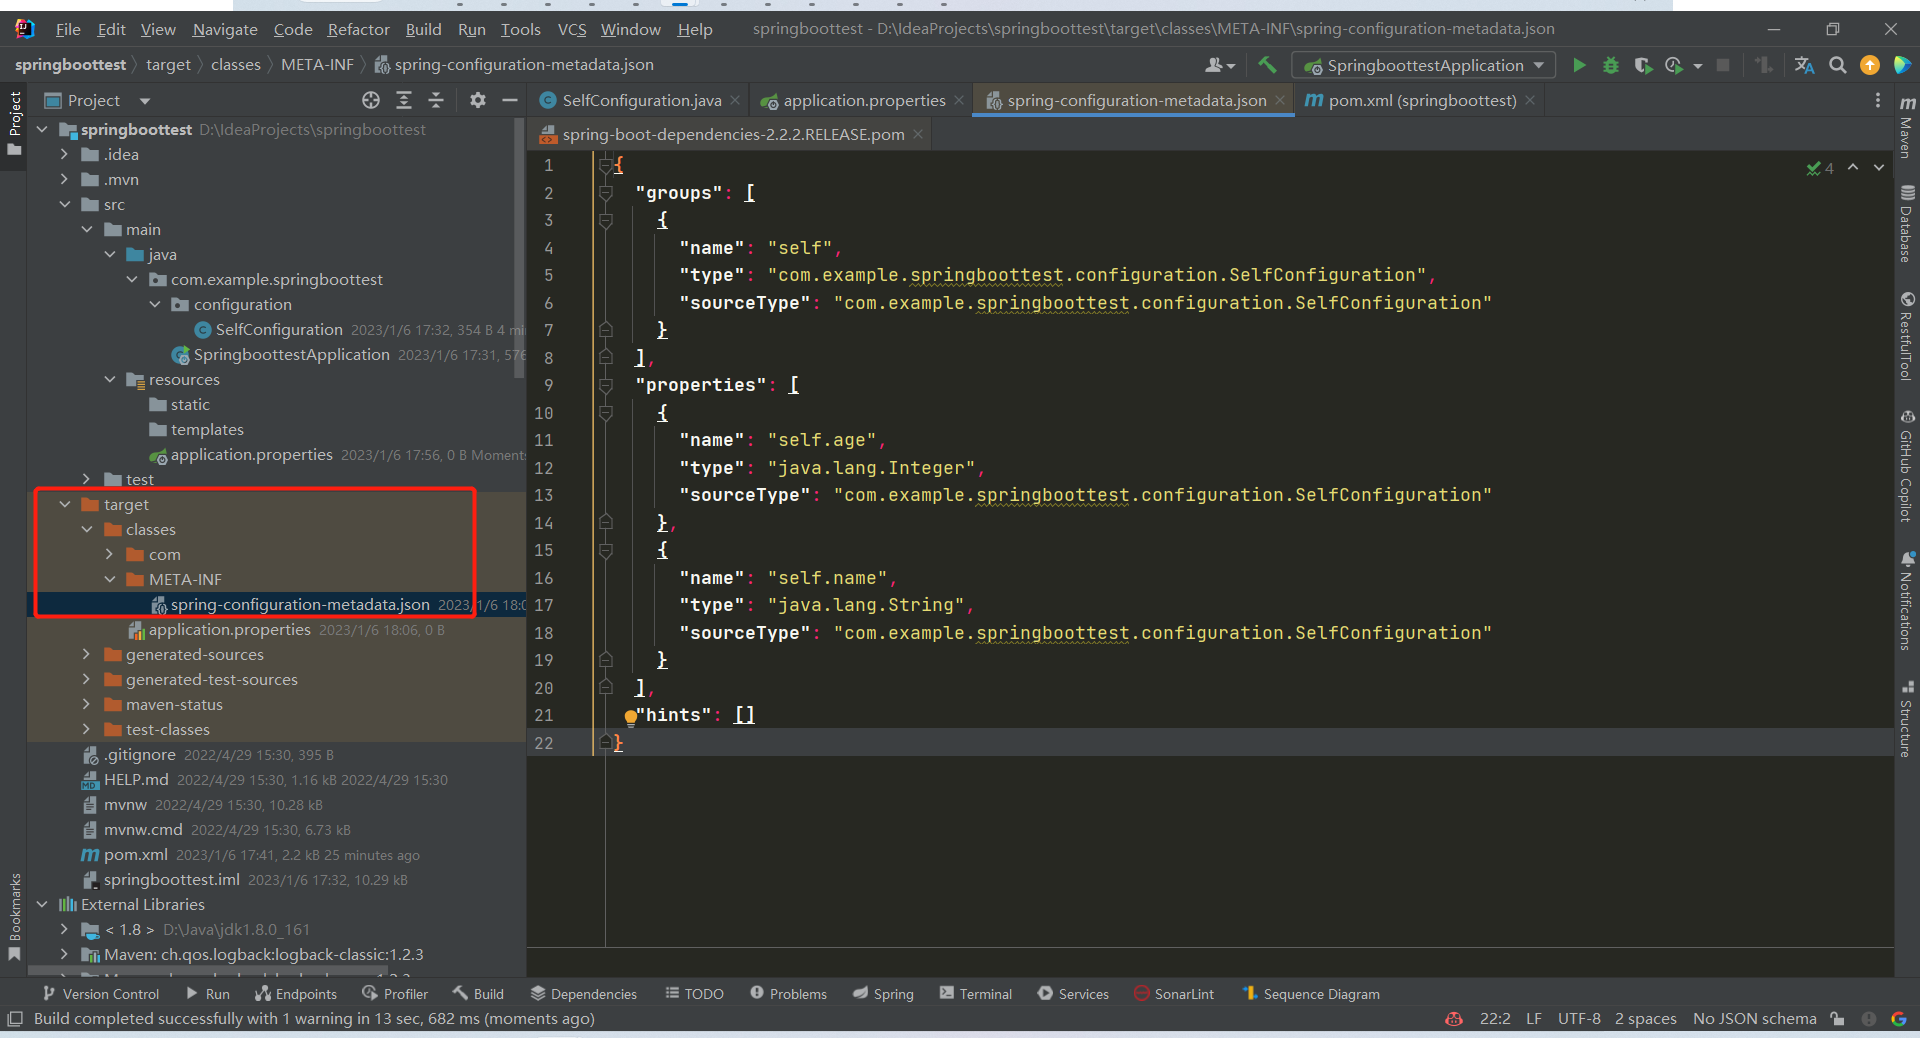Collapse all in the Project panel
The height and width of the screenshot is (1038, 1920).
(436, 100)
